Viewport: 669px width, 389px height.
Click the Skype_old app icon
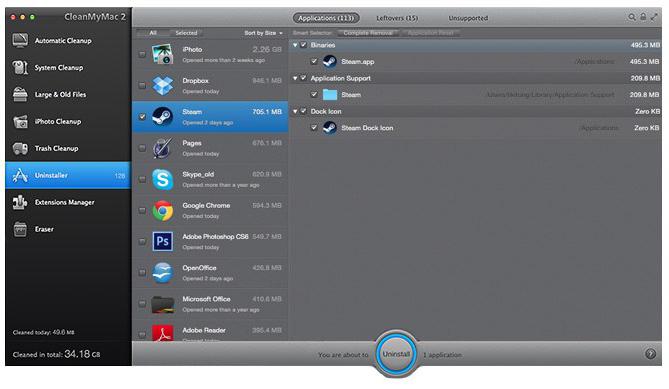(163, 179)
